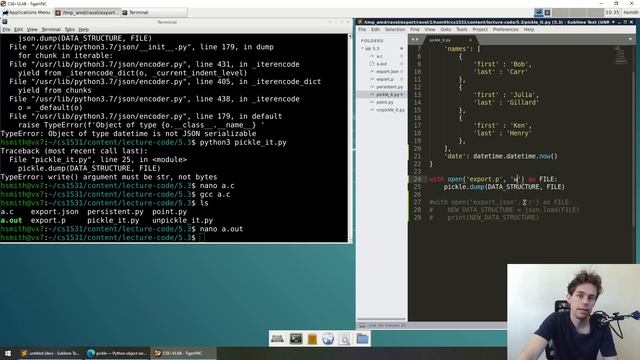640x360 pixels.
Task: Open export.p in the Sublime sidebar
Action: click(x=385, y=79)
